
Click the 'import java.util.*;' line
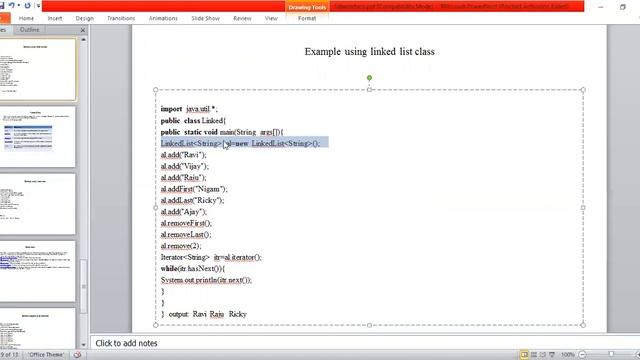(x=189, y=109)
